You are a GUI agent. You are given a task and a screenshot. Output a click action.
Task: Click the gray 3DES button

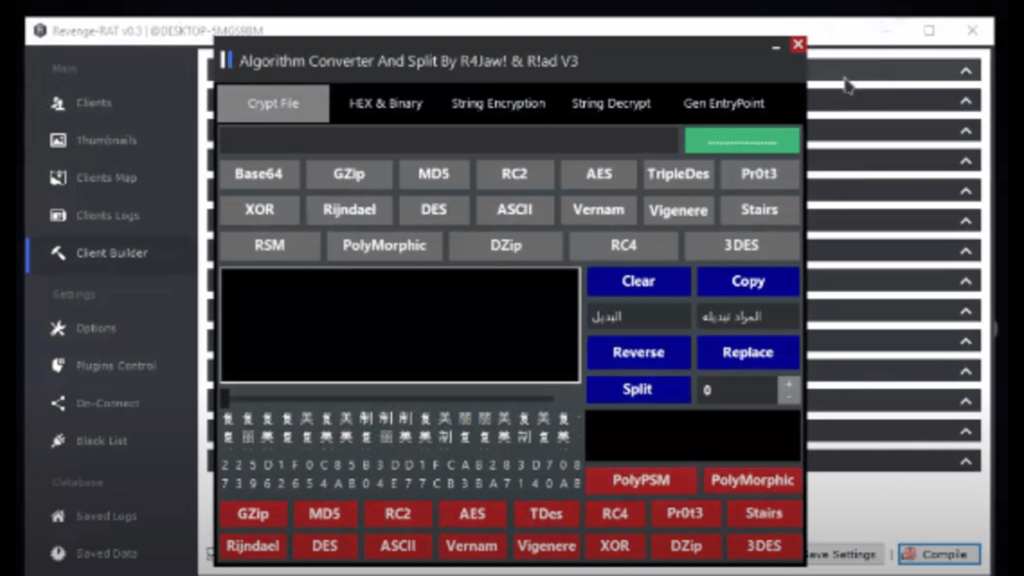[742, 246]
